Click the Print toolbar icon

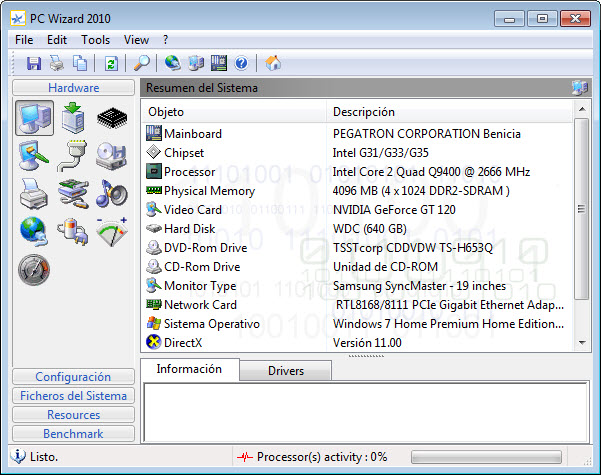tap(57, 63)
